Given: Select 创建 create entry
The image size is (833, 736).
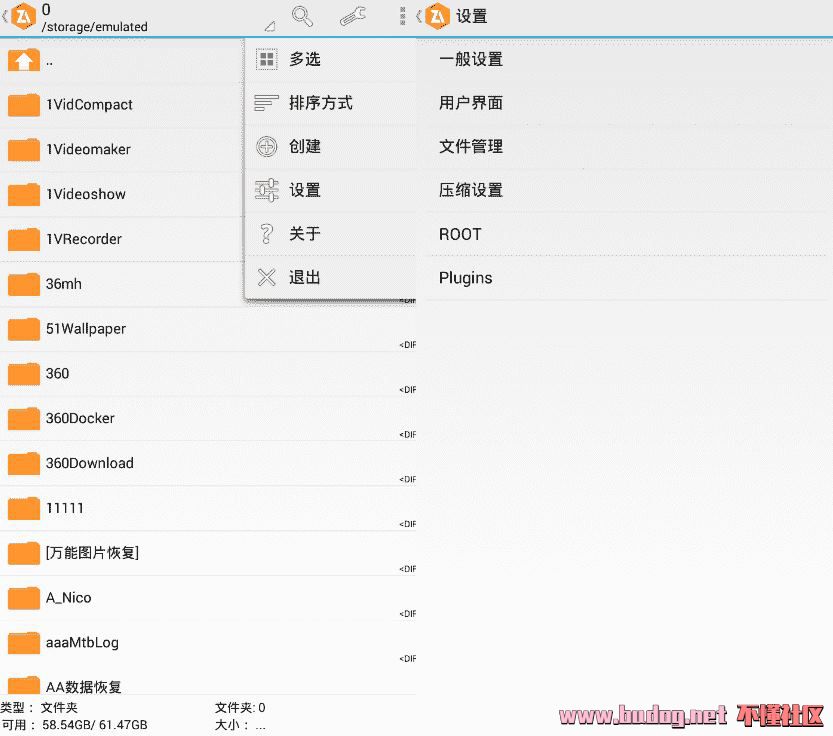Looking at the screenshot, I should click(330, 146).
